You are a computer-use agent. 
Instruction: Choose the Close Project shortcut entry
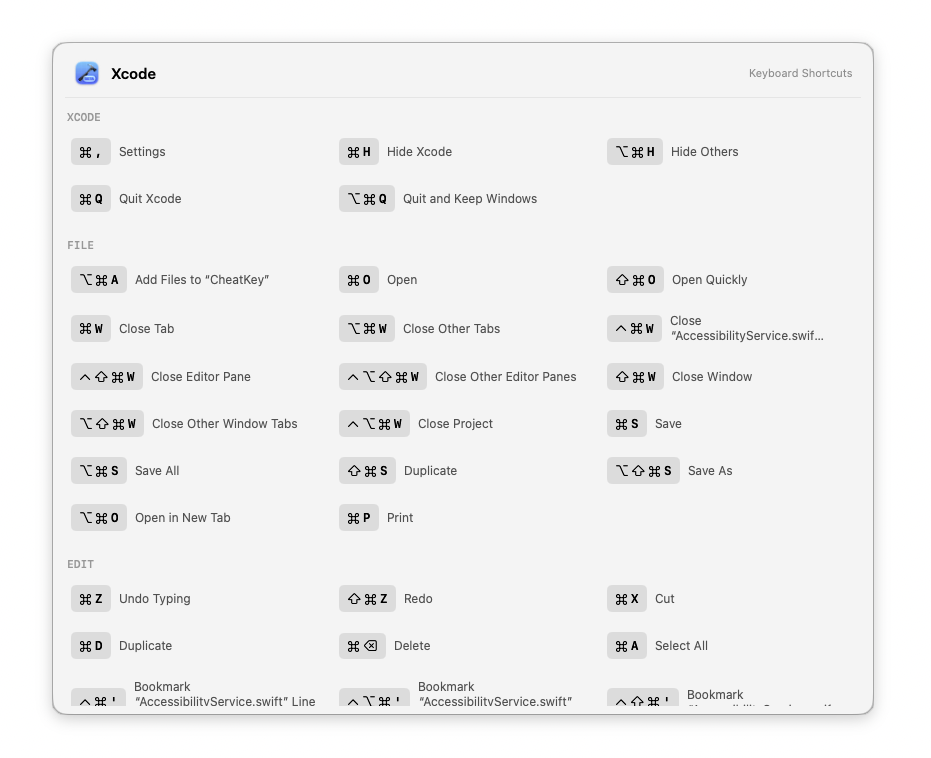tap(416, 424)
